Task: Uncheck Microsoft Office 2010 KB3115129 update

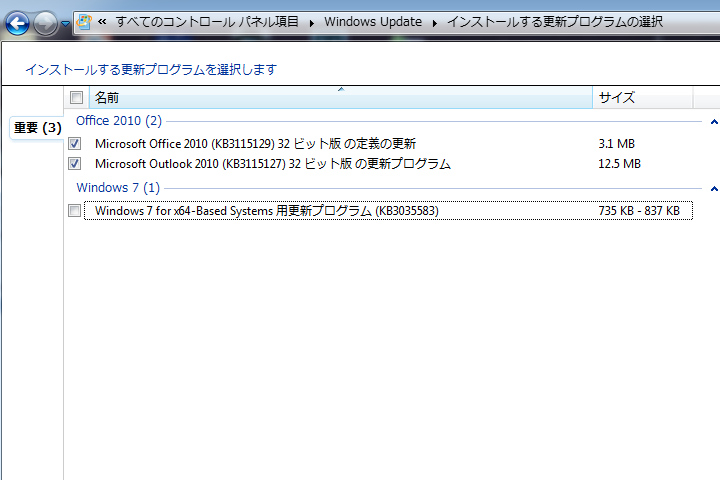Action: pos(74,143)
